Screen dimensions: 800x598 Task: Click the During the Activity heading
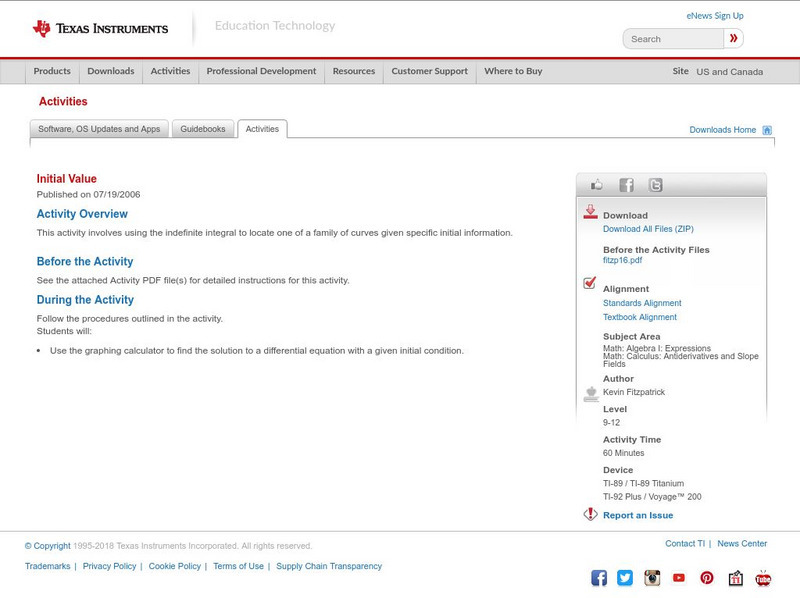click(x=85, y=300)
